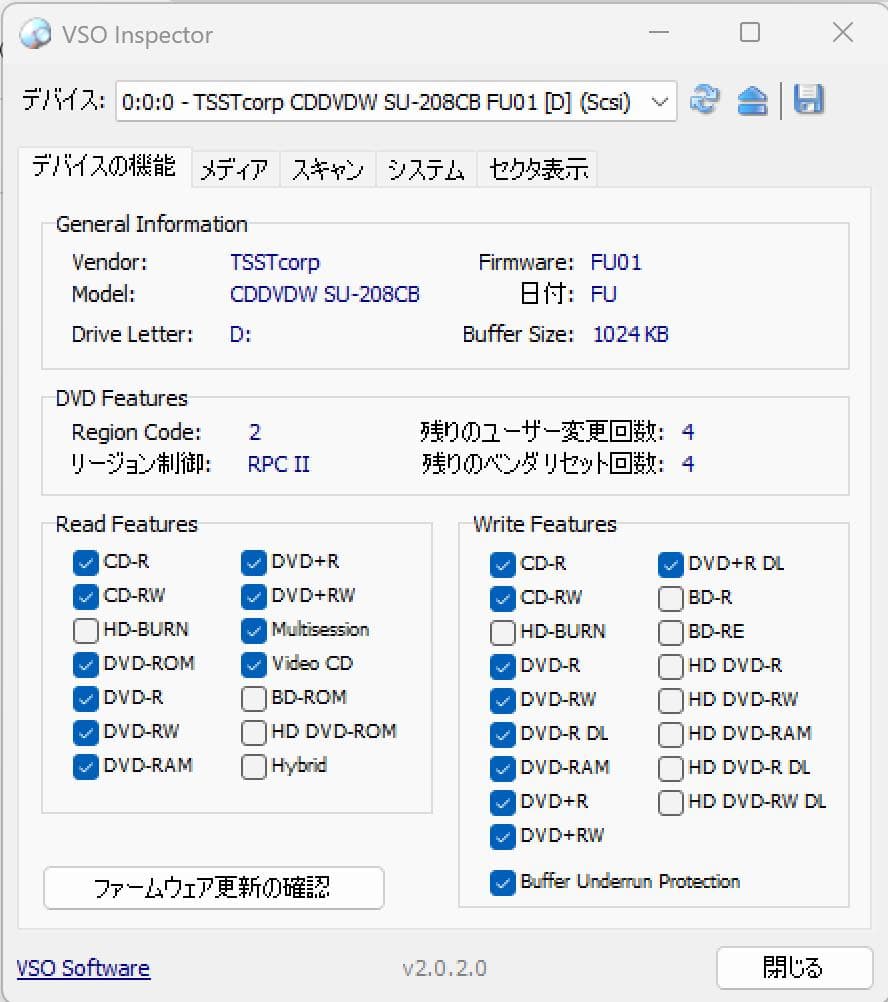Toggle HD DVD-RAM under Write Features

pyautogui.click(x=670, y=733)
